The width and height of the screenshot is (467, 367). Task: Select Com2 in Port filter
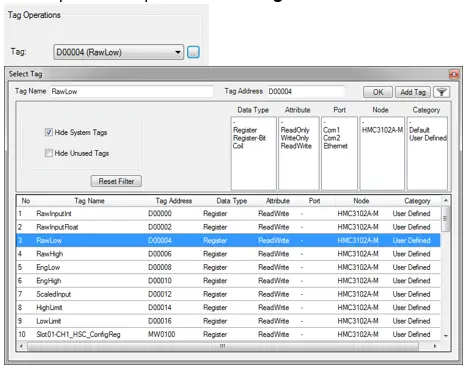(332, 138)
